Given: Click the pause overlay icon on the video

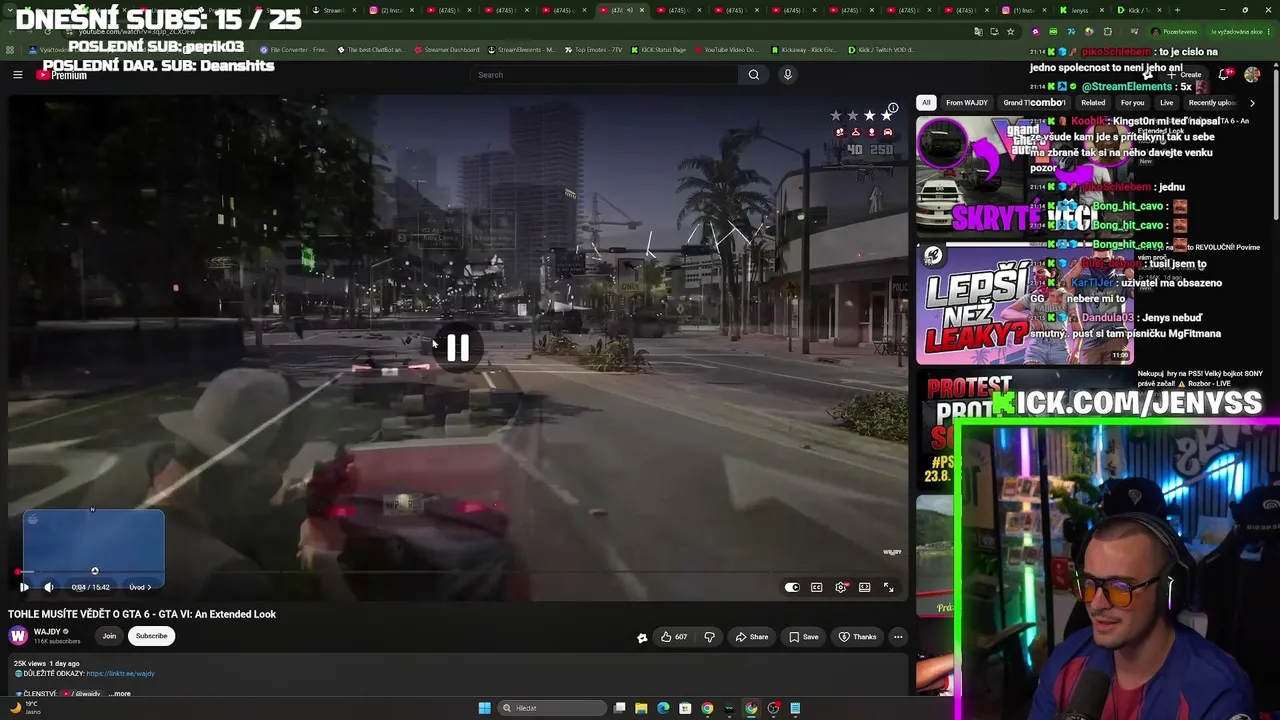Looking at the screenshot, I should [x=458, y=347].
